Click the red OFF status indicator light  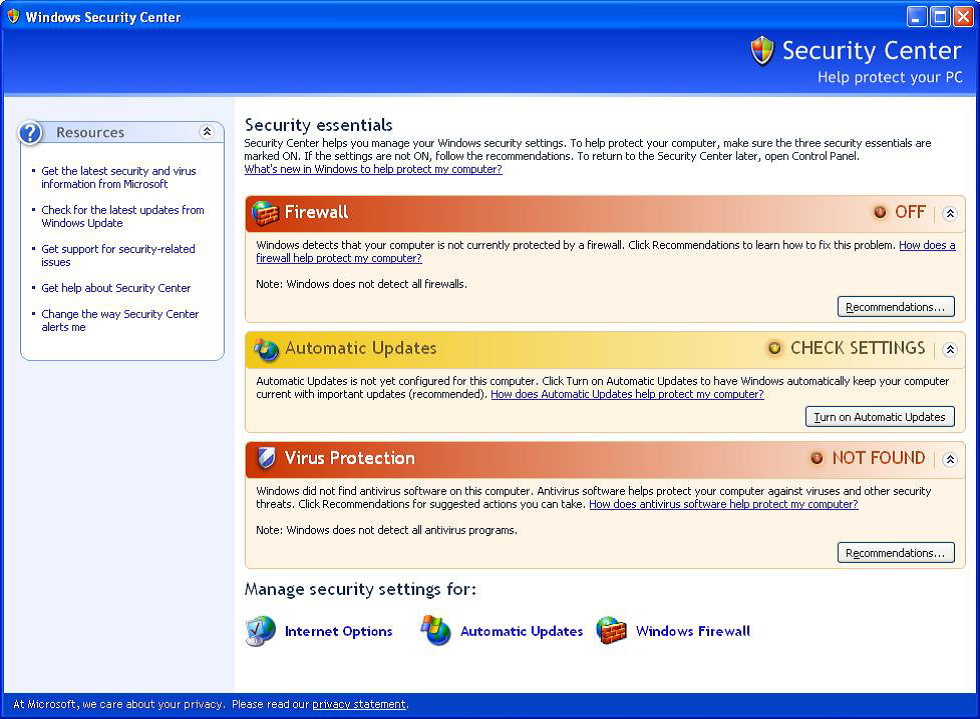pos(880,213)
